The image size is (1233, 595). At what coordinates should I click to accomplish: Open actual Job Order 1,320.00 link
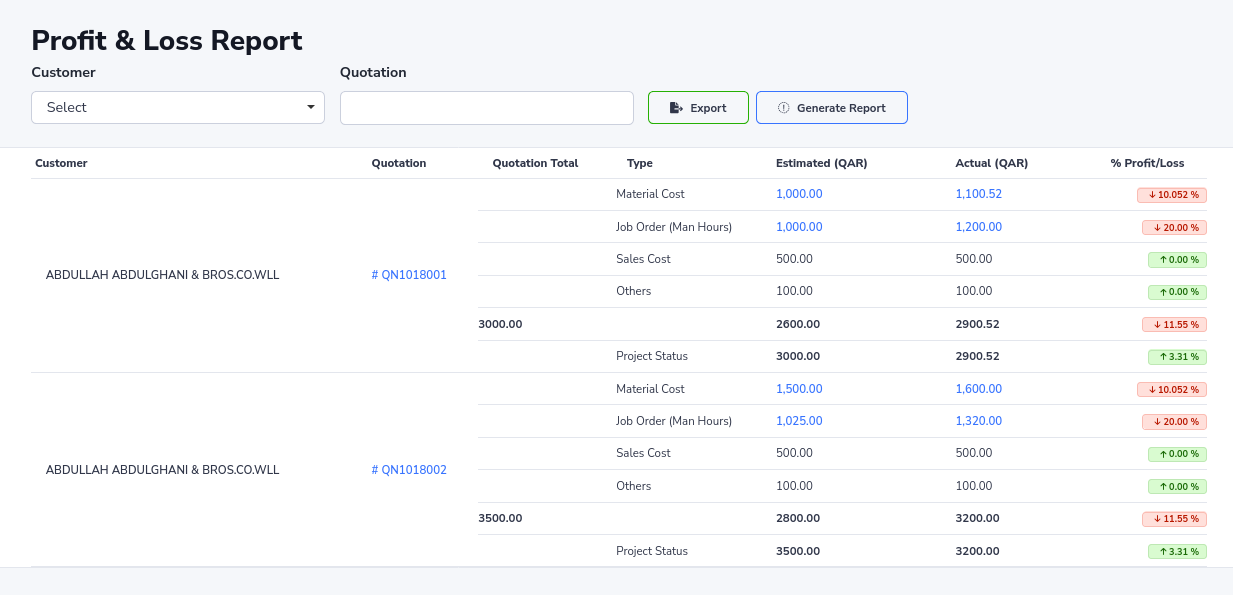[x=979, y=421]
